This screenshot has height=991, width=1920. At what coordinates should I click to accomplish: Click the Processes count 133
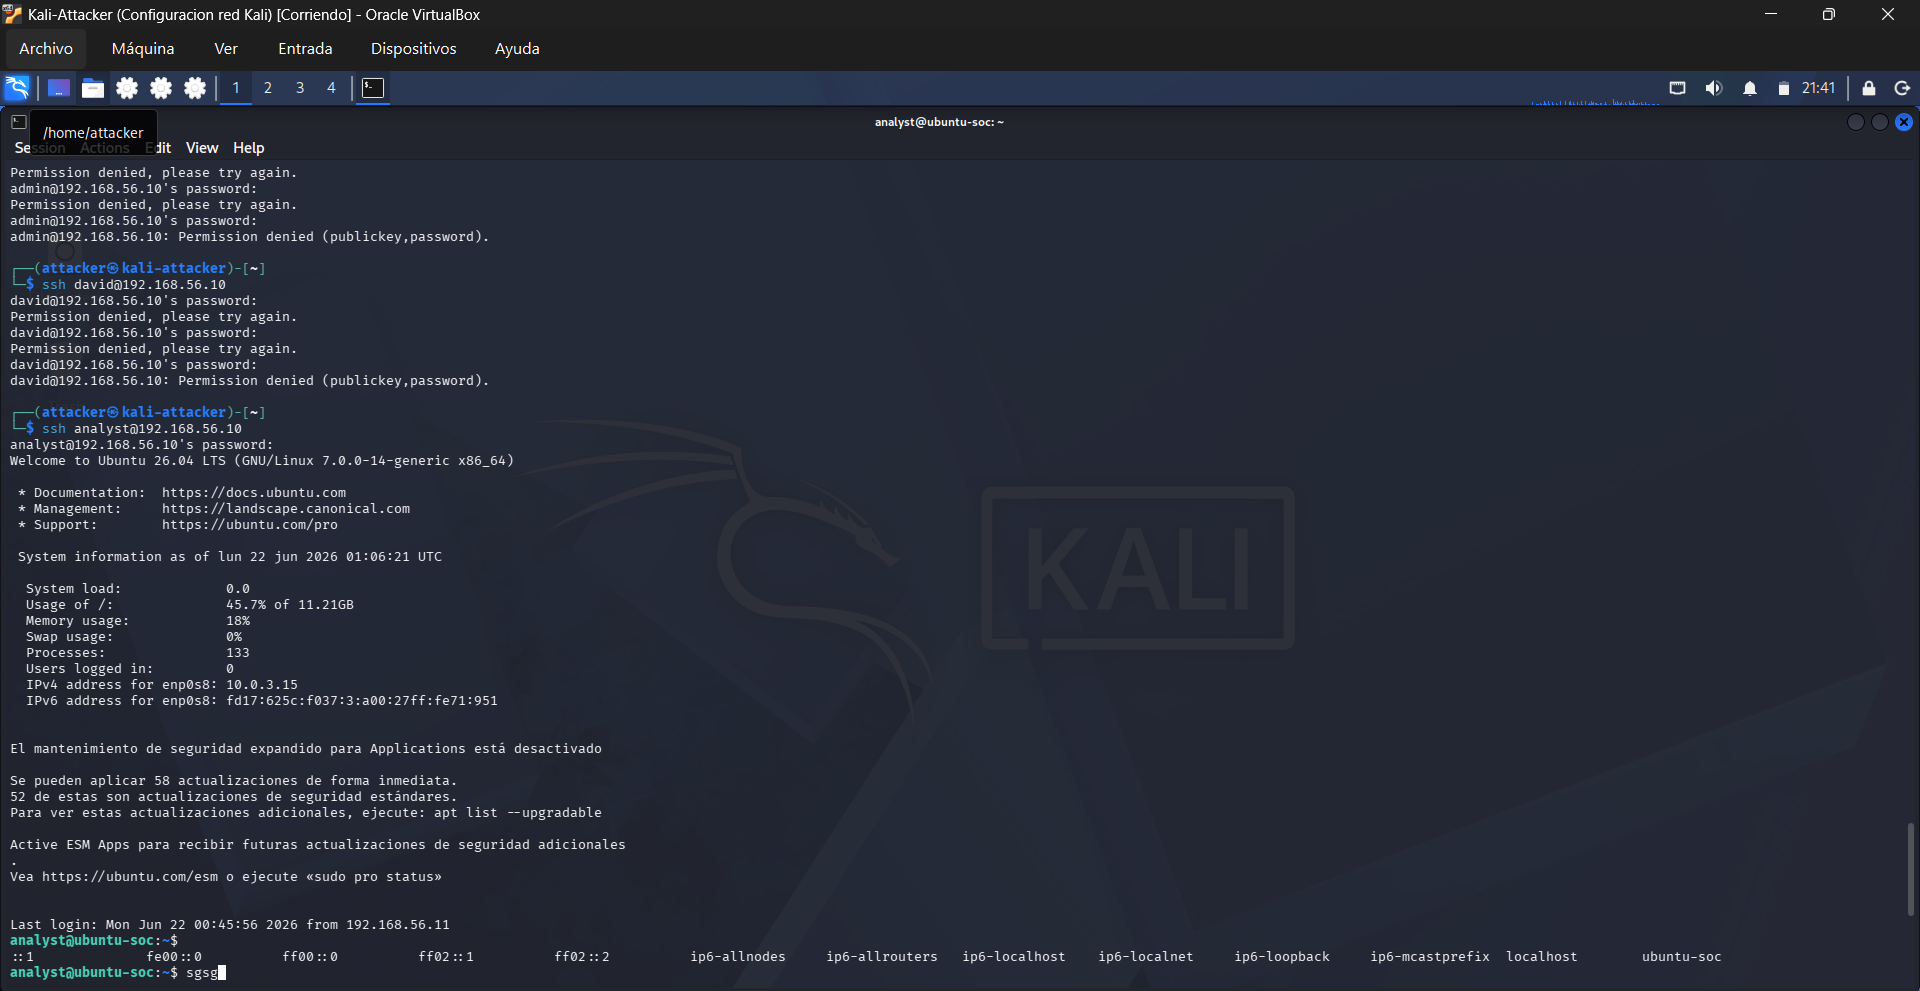(x=238, y=653)
